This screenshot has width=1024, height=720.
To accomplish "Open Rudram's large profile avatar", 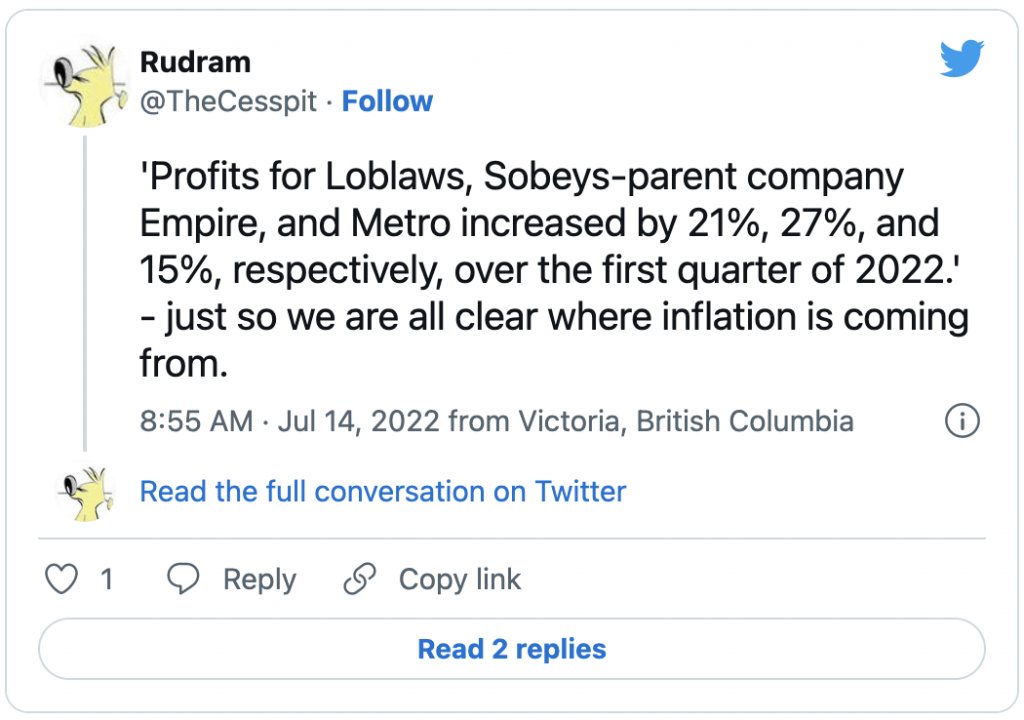I will coord(84,85).
